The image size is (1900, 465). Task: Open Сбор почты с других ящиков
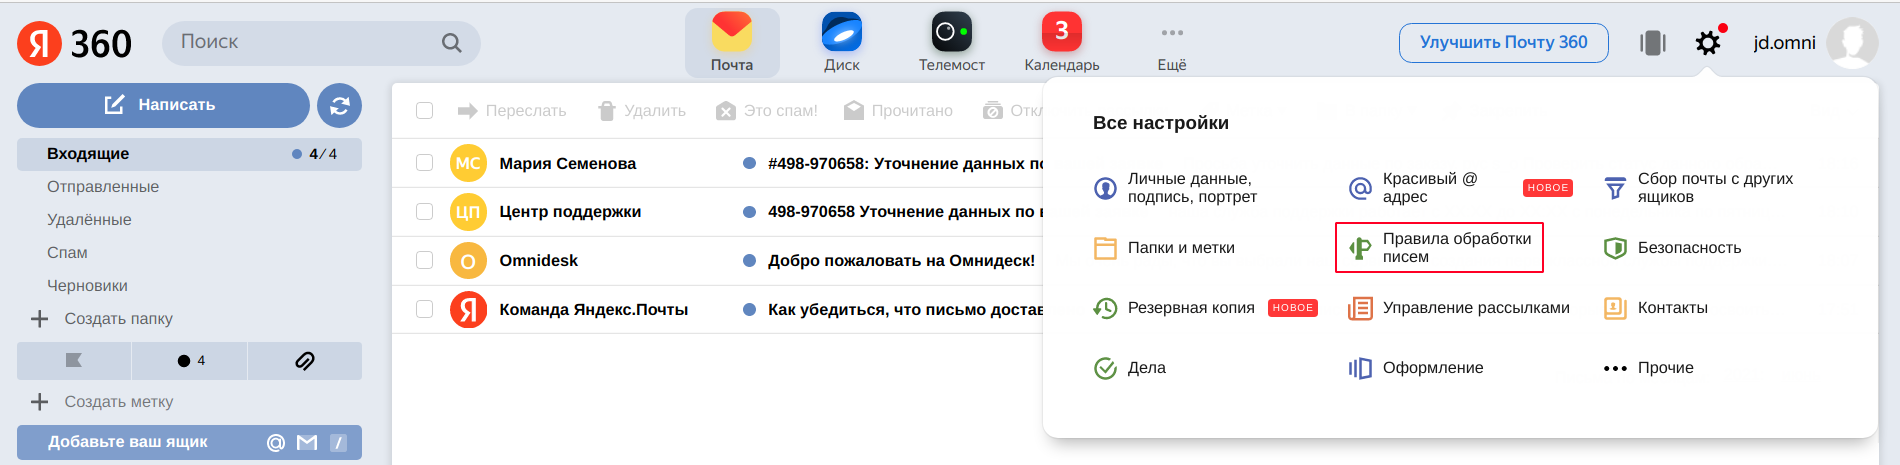(x=1699, y=188)
